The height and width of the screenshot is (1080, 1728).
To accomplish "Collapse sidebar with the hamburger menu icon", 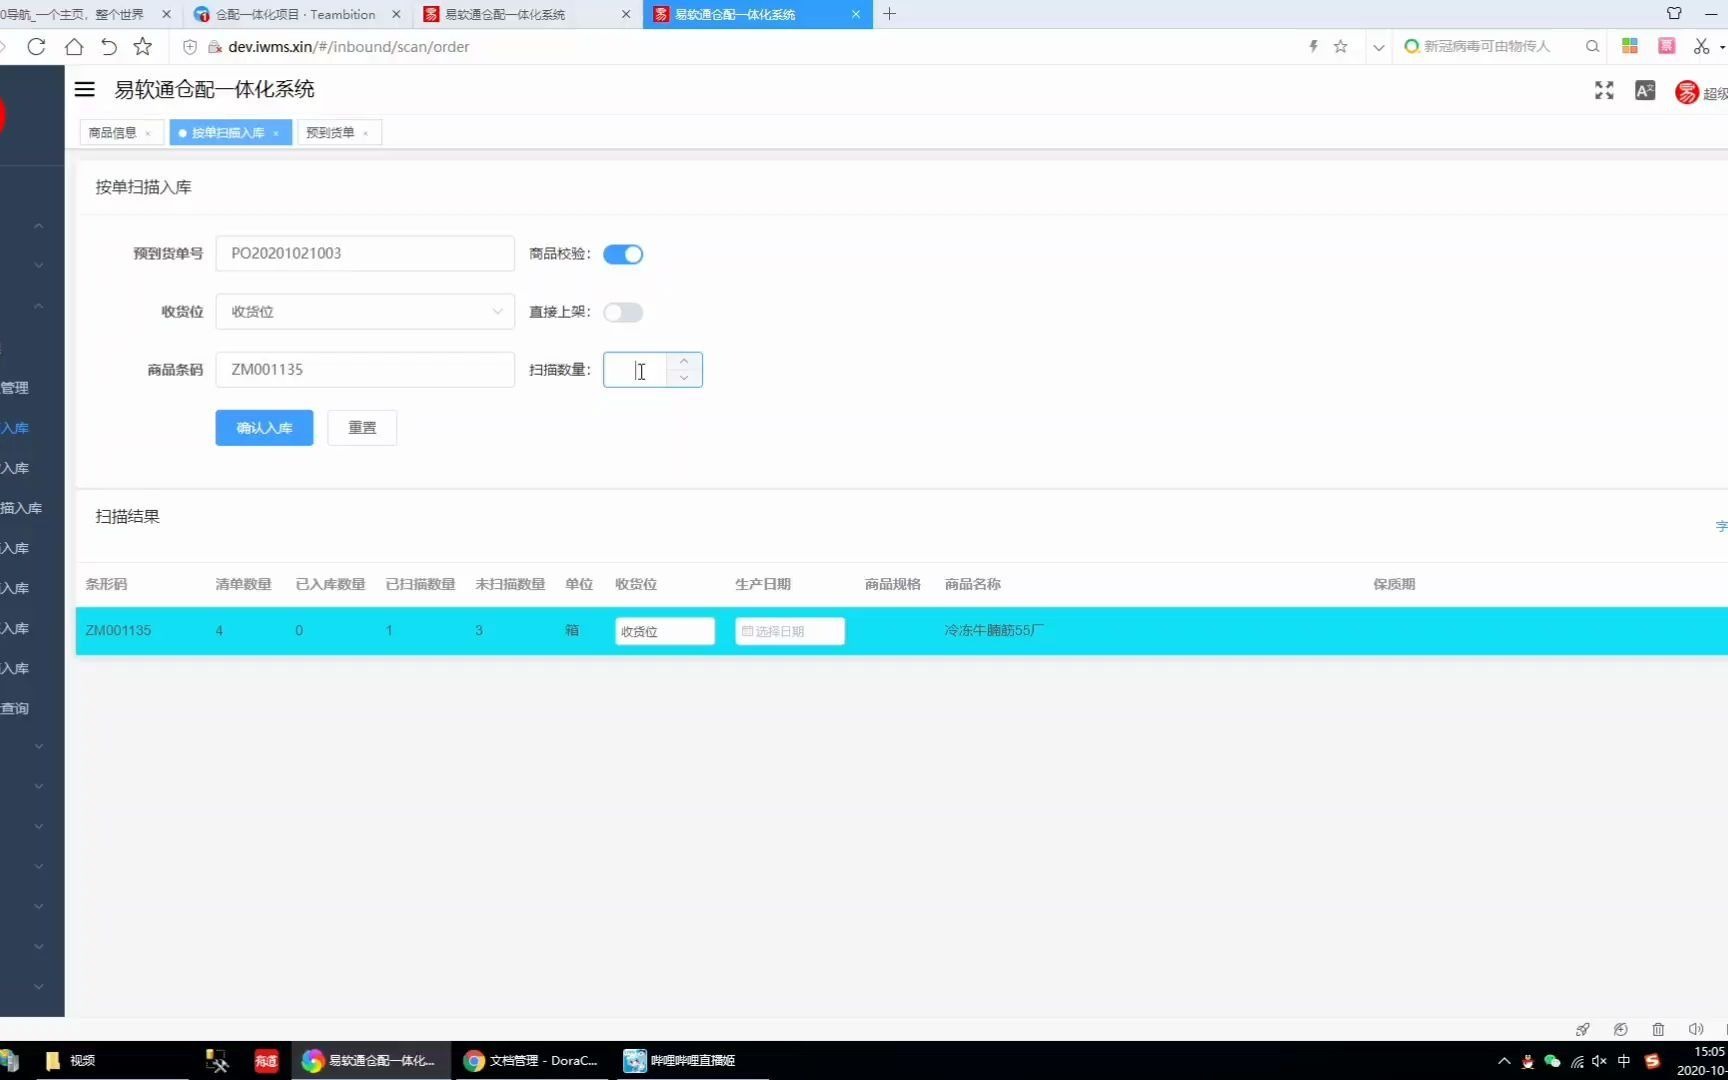I will 85,89.
